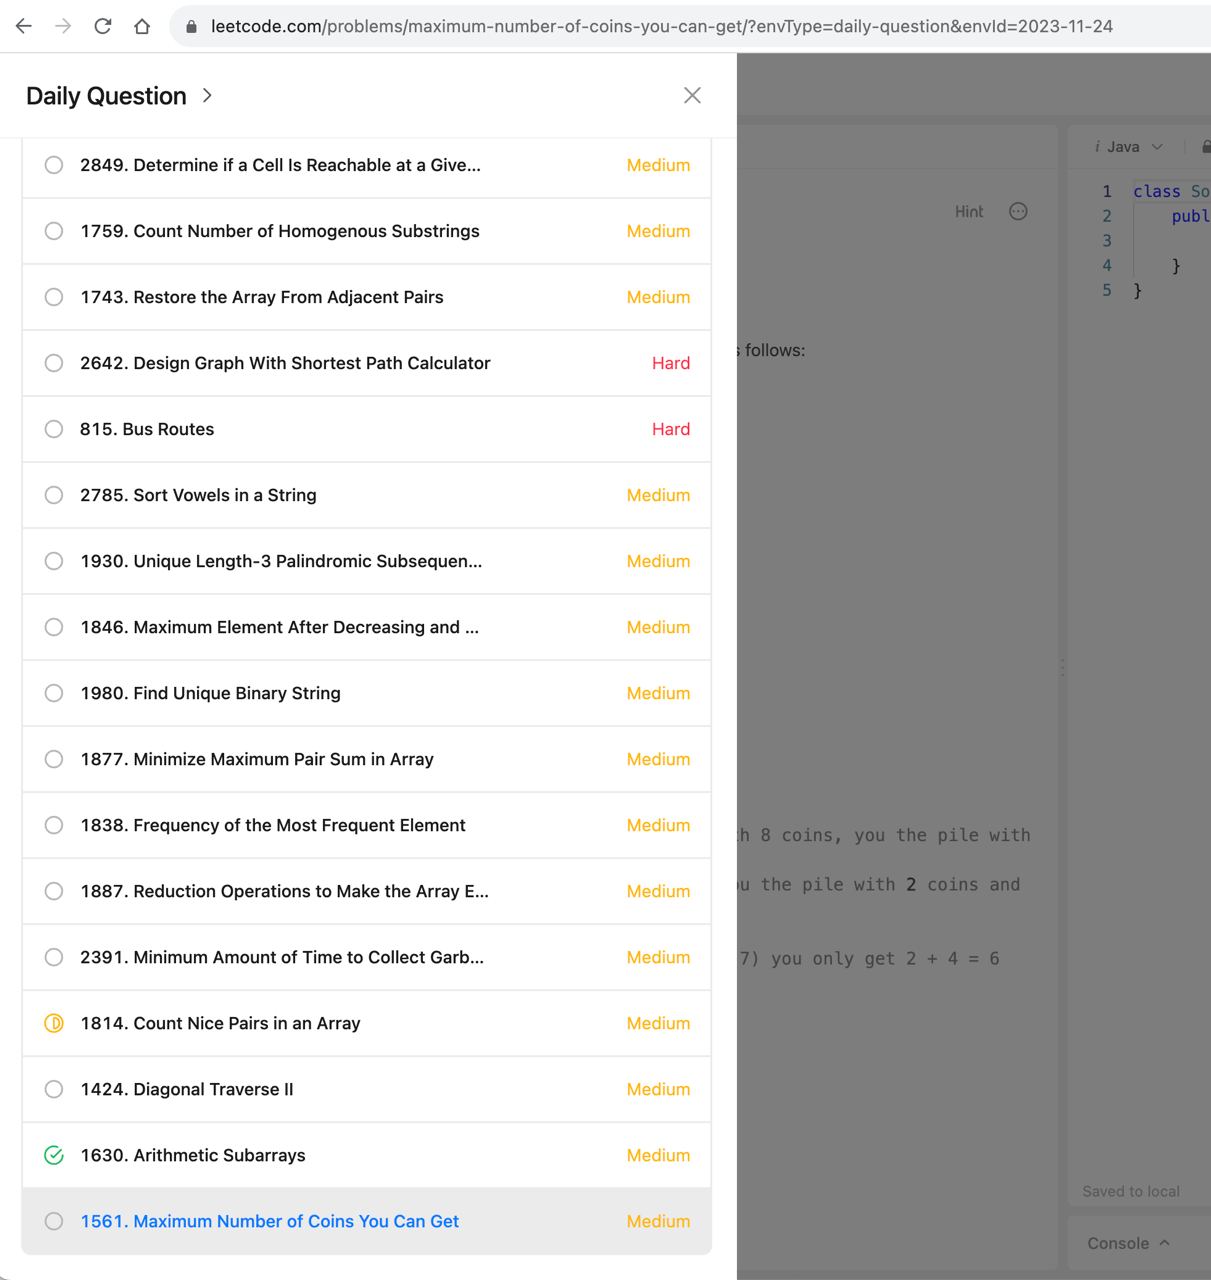This screenshot has height=1280, width=1211.
Task: Open the hint feedback circle icon
Action: tap(1018, 211)
